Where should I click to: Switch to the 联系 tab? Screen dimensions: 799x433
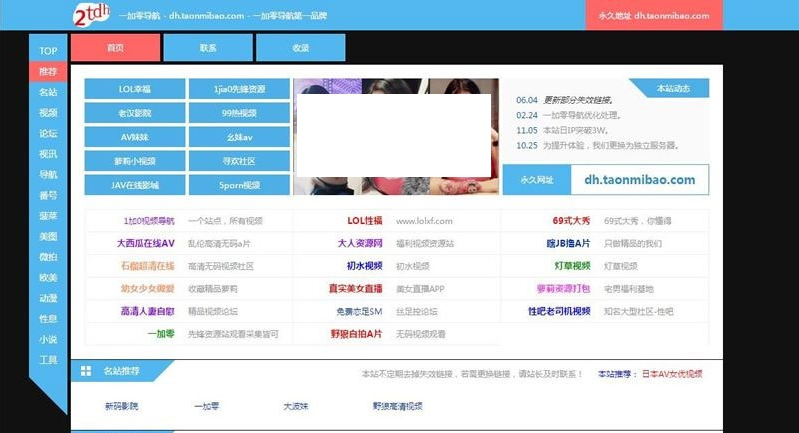pyautogui.click(x=208, y=48)
